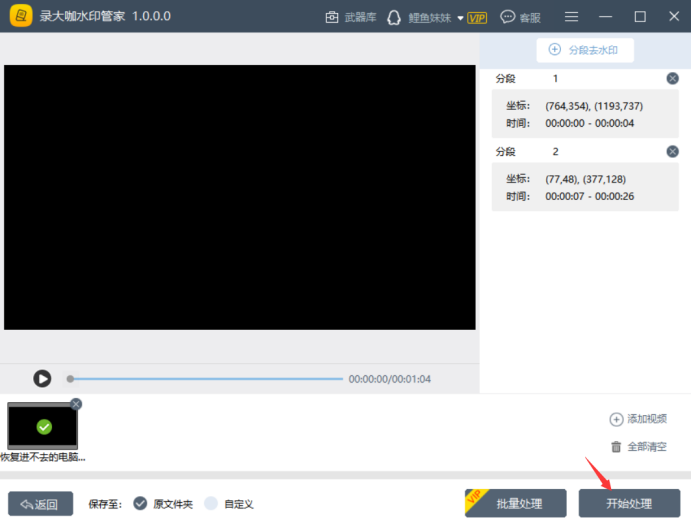Open the 武器库 toolbox
The image size is (691, 529).
[x=351, y=17]
